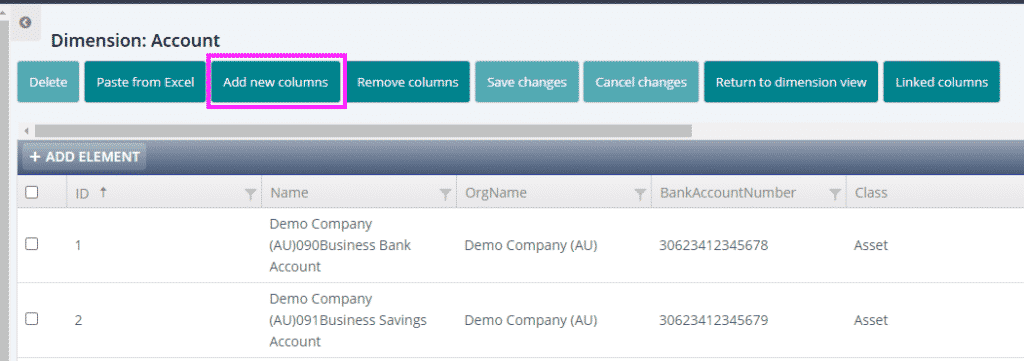This screenshot has height=361, width=1024.
Task: Open the ID column filter icon
Action: coord(250,193)
